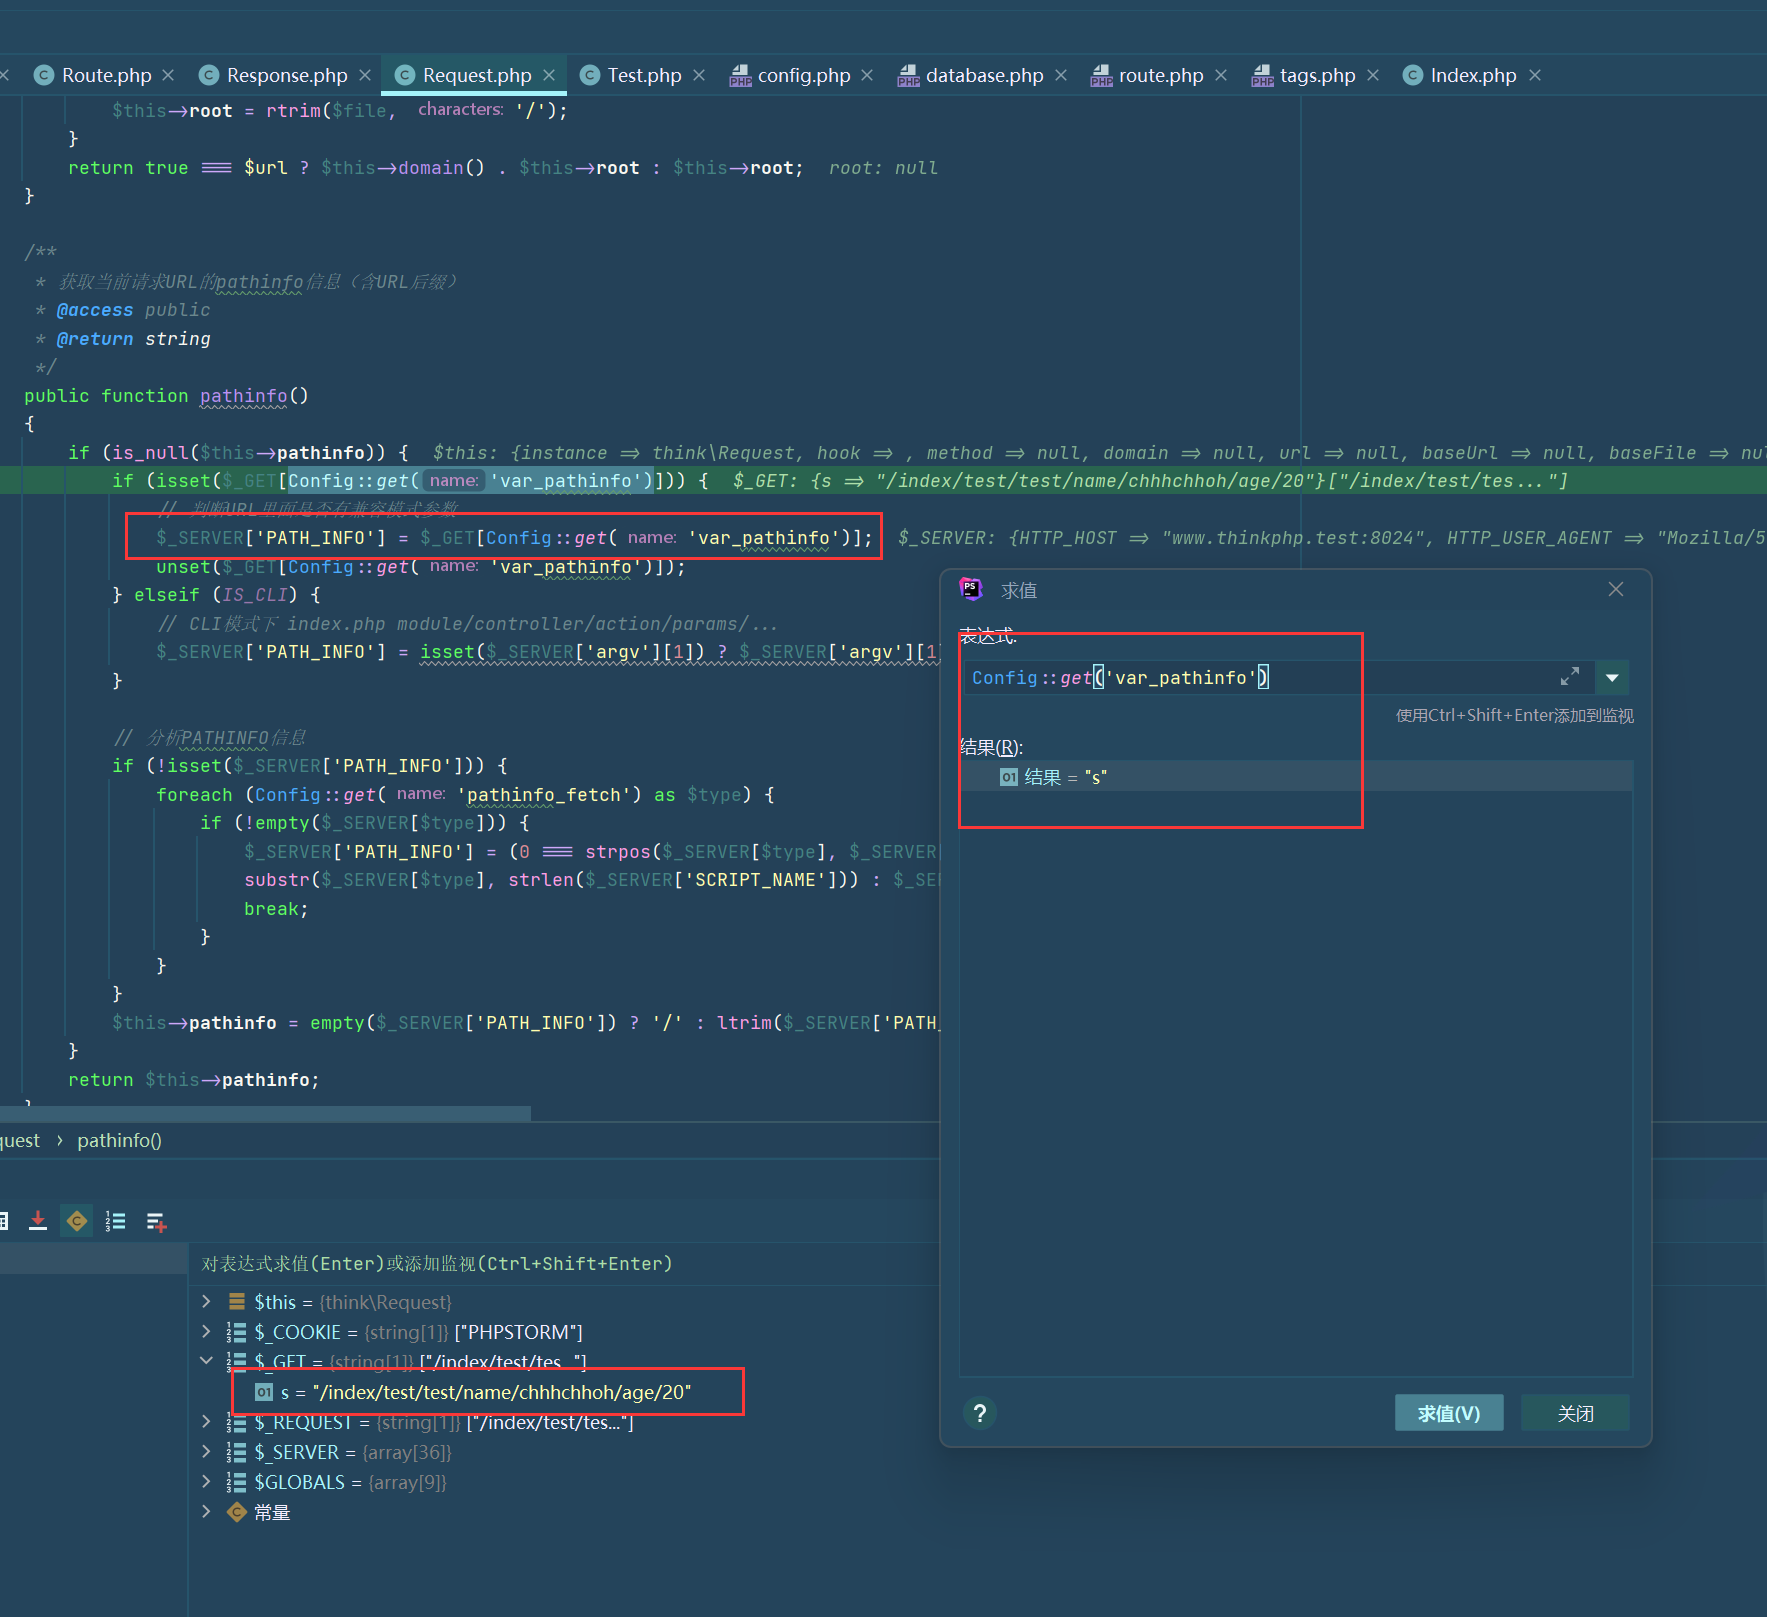
Task: Open expression history dropdown in 求值 dialog
Action: [x=1612, y=677]
